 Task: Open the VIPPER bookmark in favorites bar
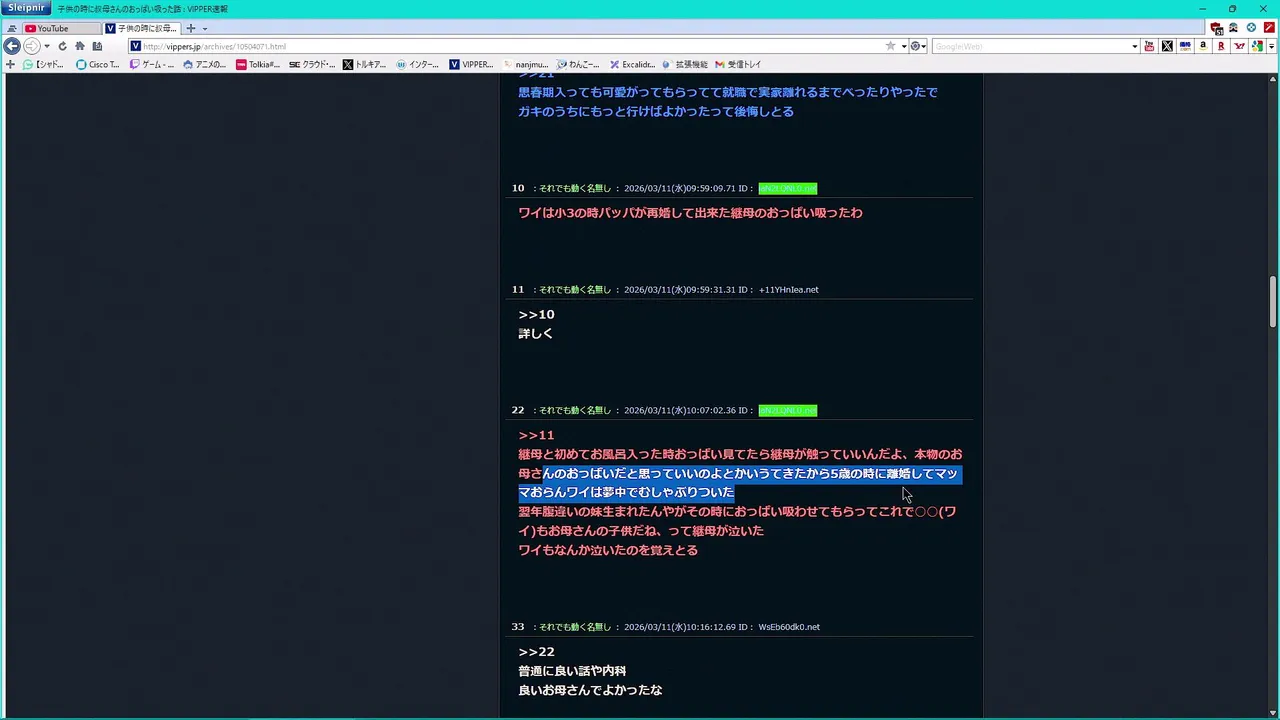471,64
